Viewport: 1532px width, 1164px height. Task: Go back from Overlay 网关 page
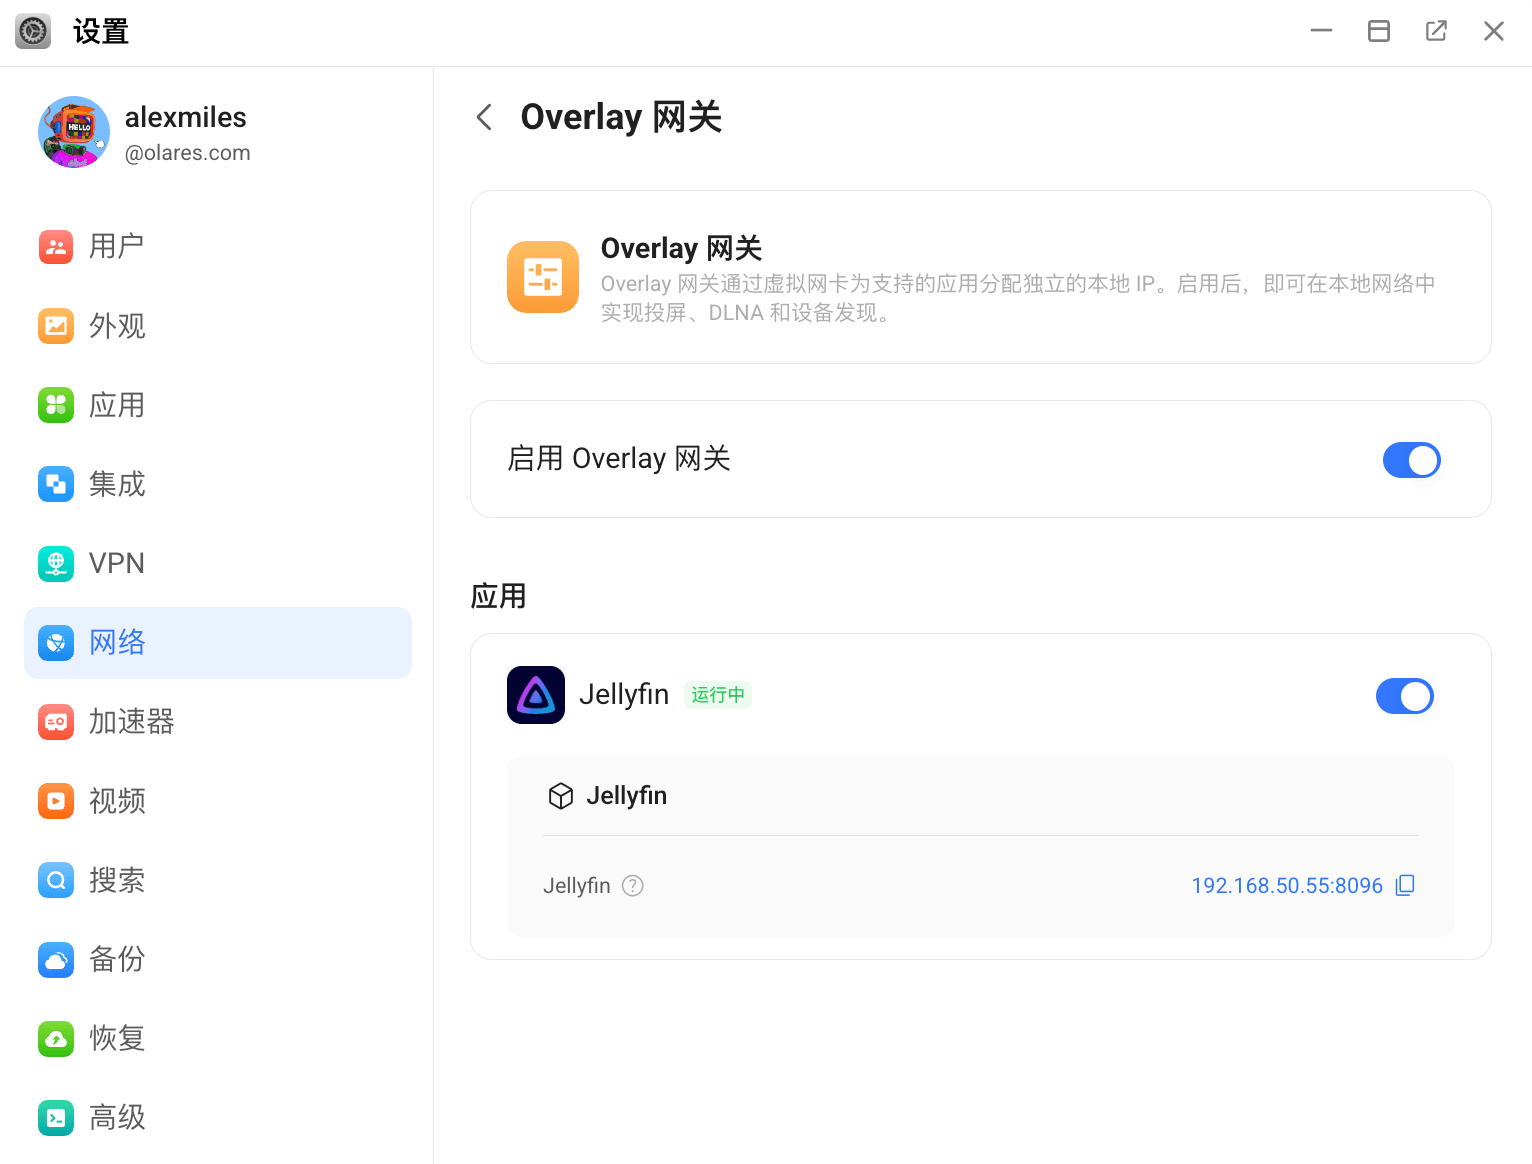click(484, 117)
